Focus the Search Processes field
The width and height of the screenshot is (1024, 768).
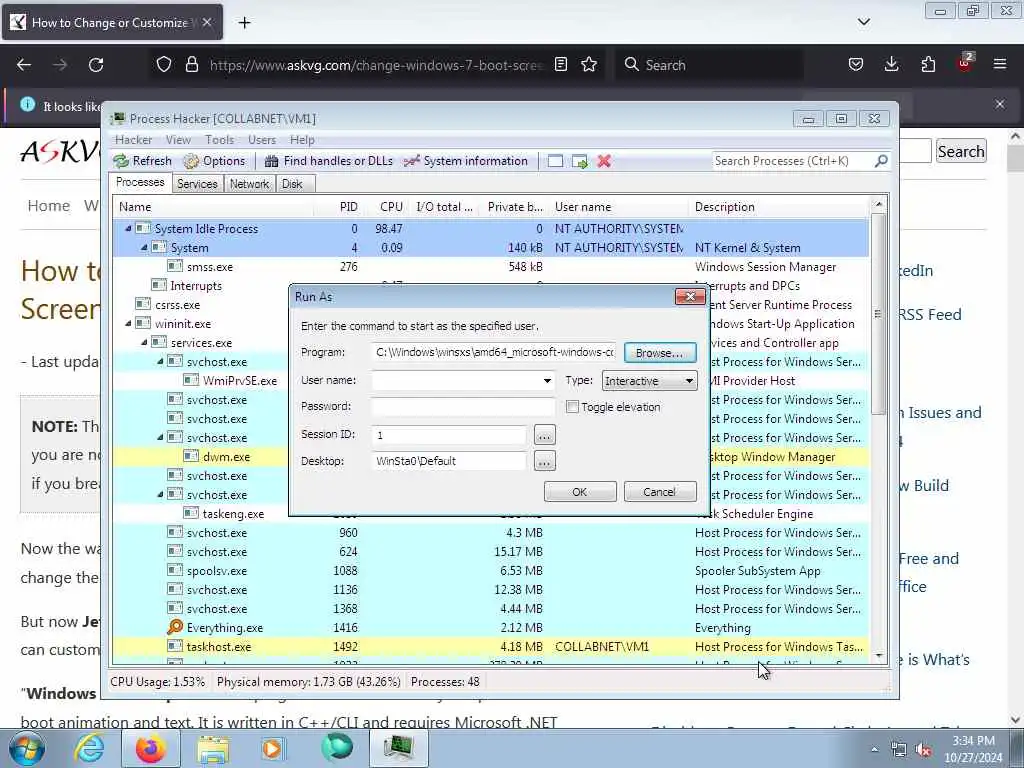point(792,161)
